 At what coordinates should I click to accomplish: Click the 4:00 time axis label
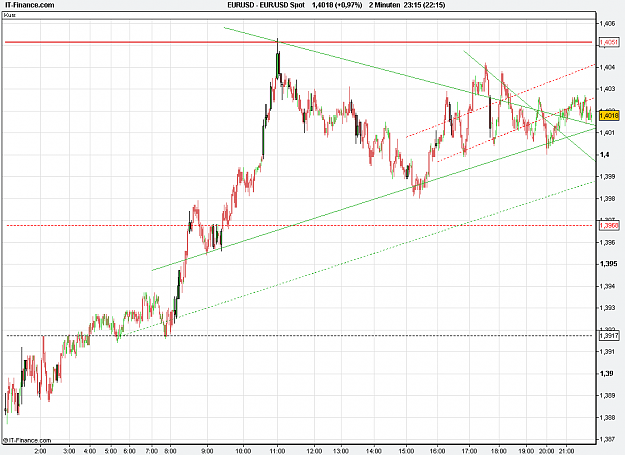click(90, 451)
